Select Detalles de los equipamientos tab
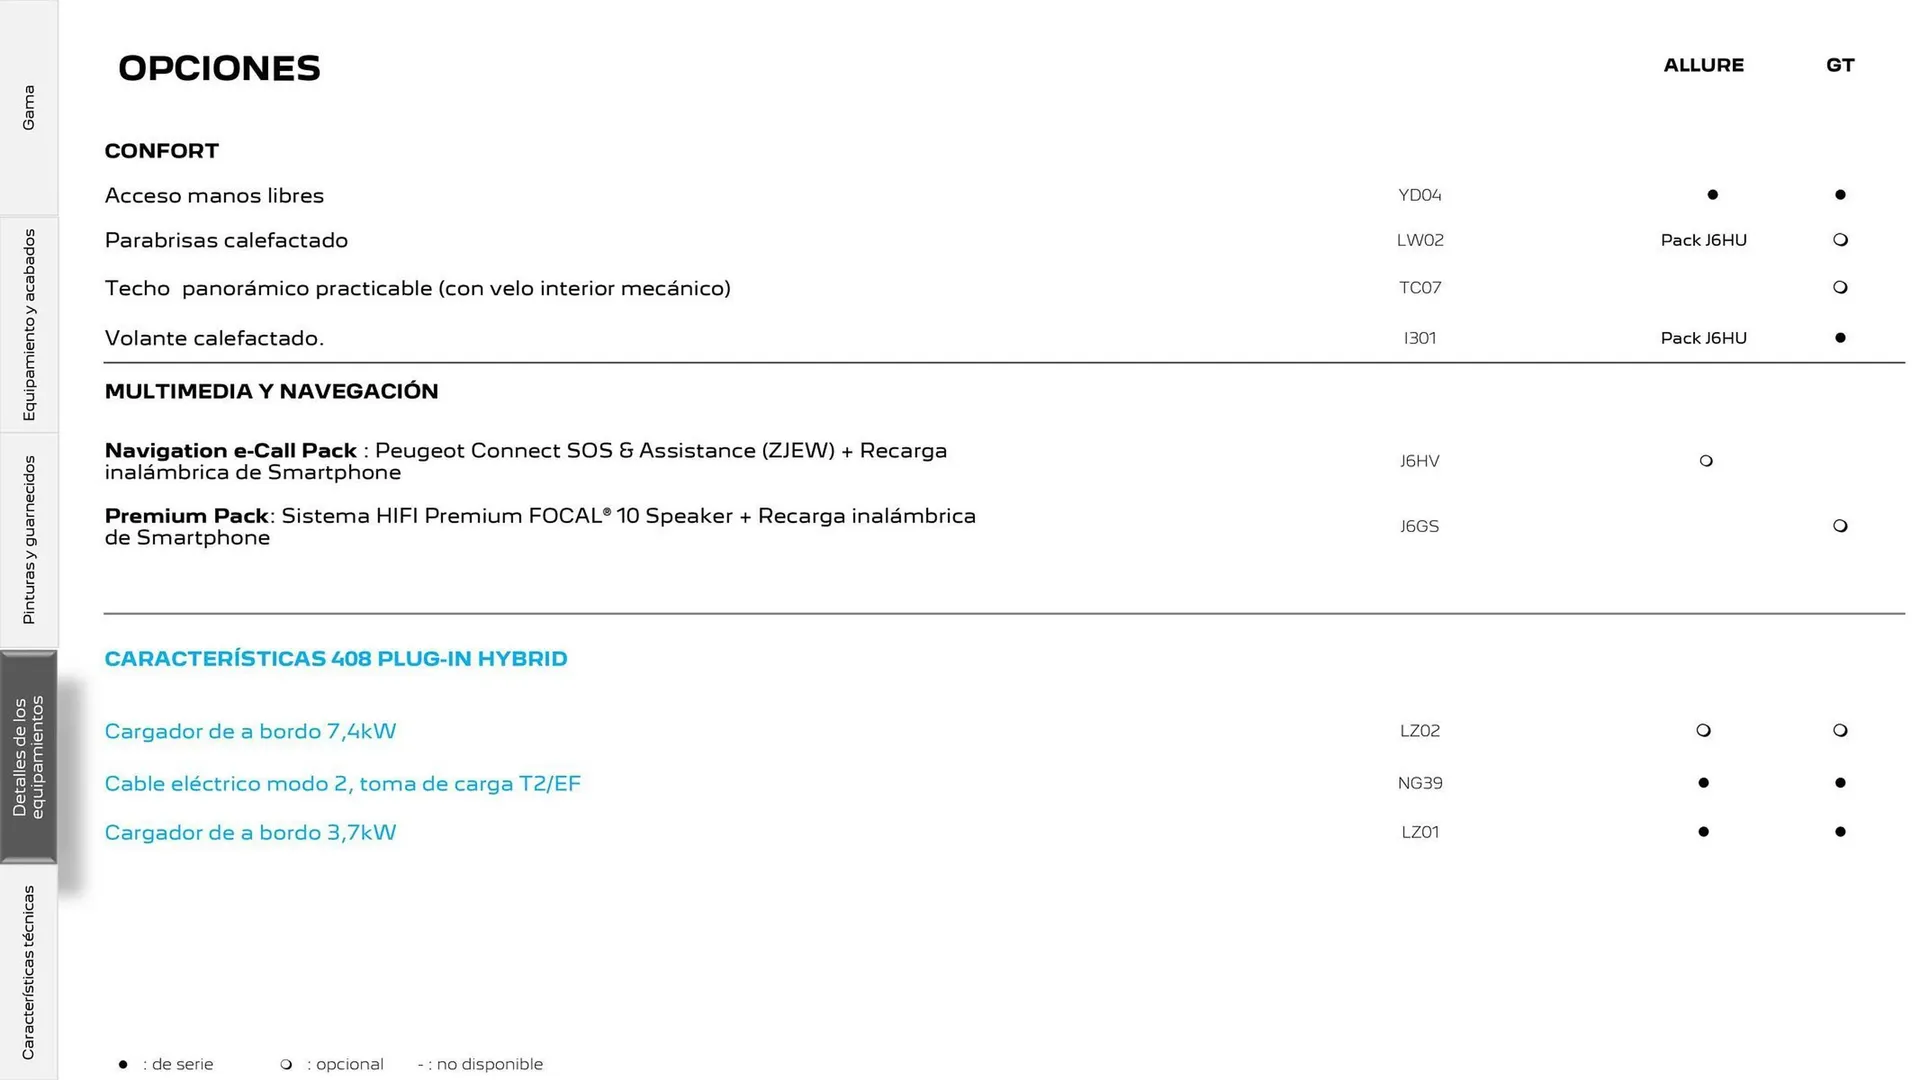The width and height of the screenshot is (1920, 1080). (28, 756)
